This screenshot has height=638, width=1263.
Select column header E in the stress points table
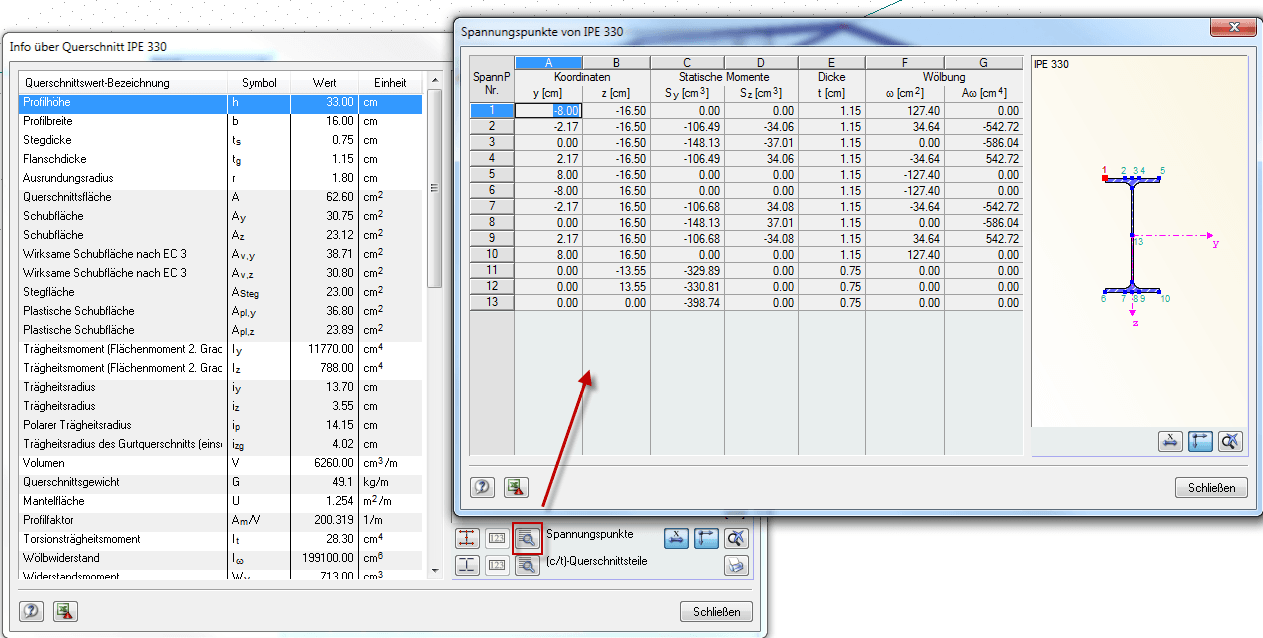[x=832, y=63]
